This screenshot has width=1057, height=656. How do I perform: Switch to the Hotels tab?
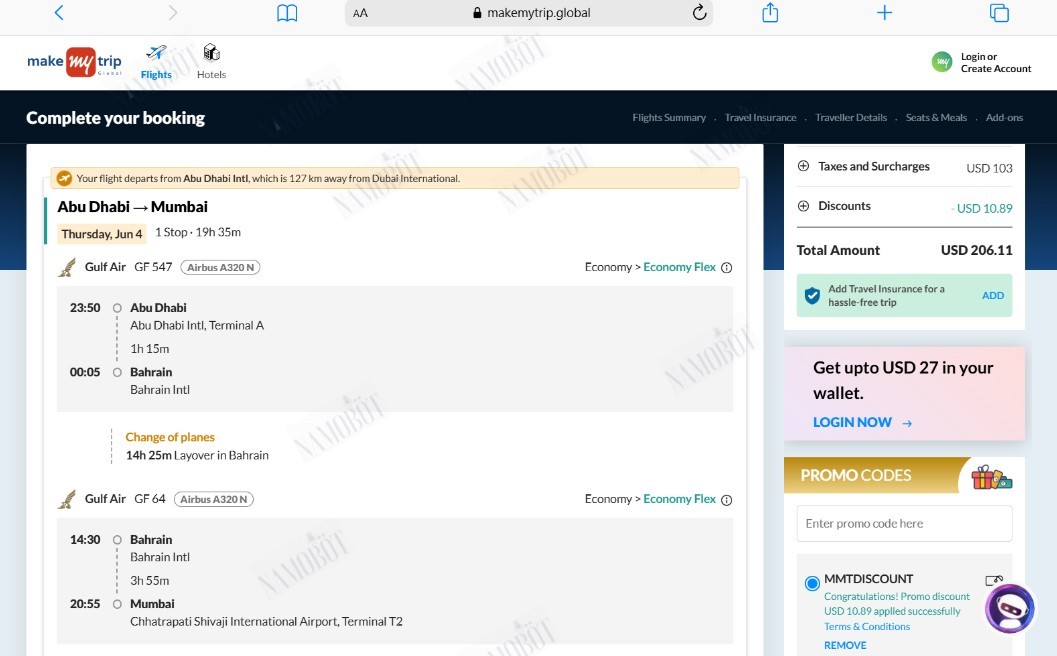[212, 62]
